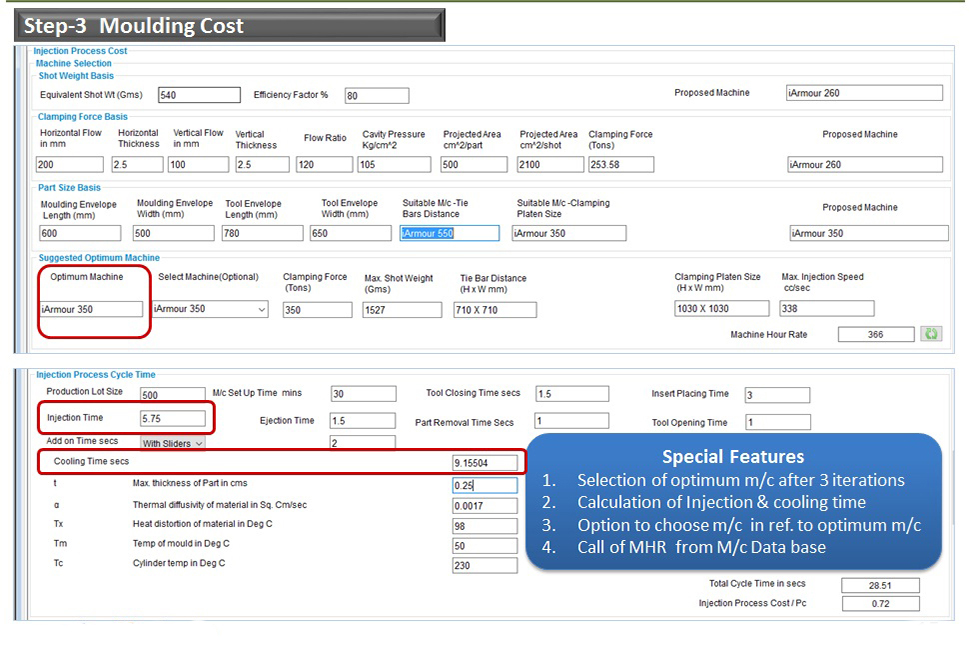
Task: Click the Max. Injection Speed cc/sec field
Action: [x=828, y=309]
